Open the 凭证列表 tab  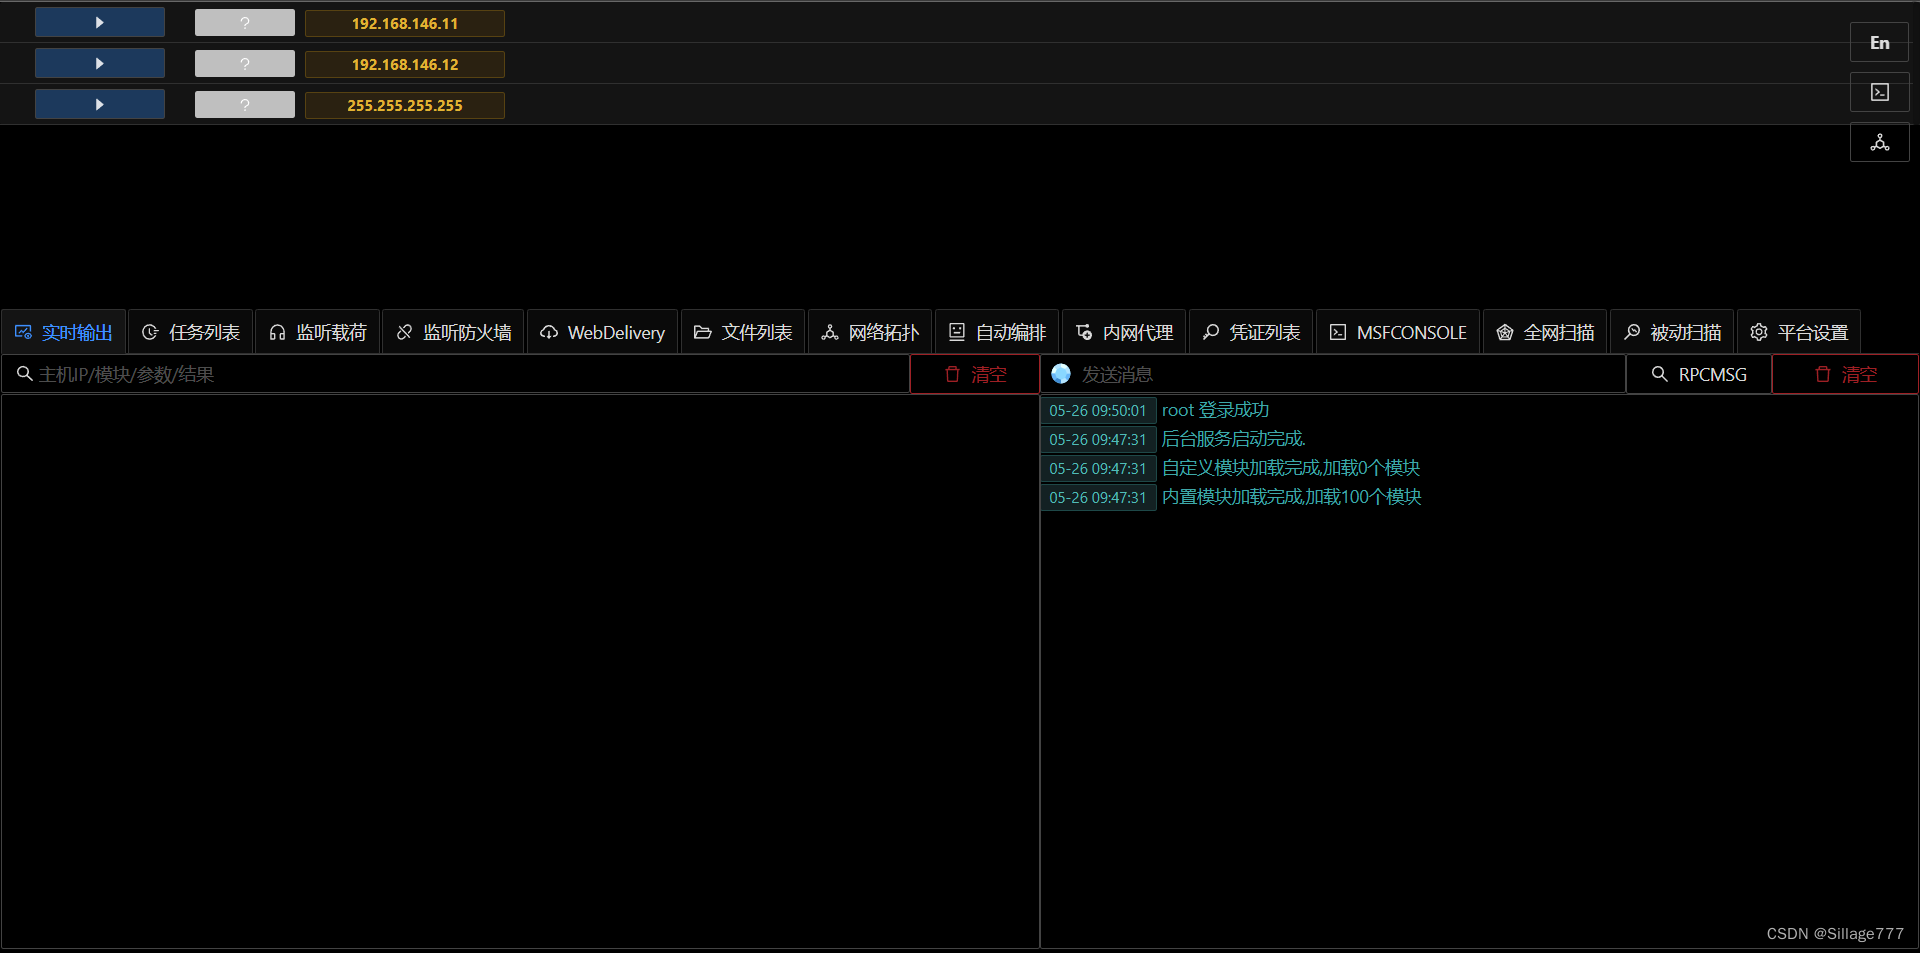click(1251, 332)
